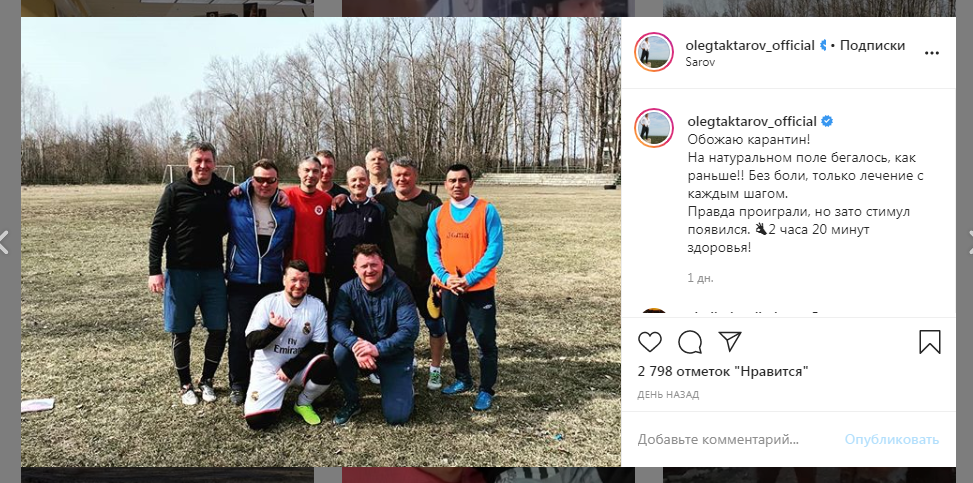This screenshot has height=483, width=973.
Task: Open the partially visible commenter avatar
Action: [654, 312]
